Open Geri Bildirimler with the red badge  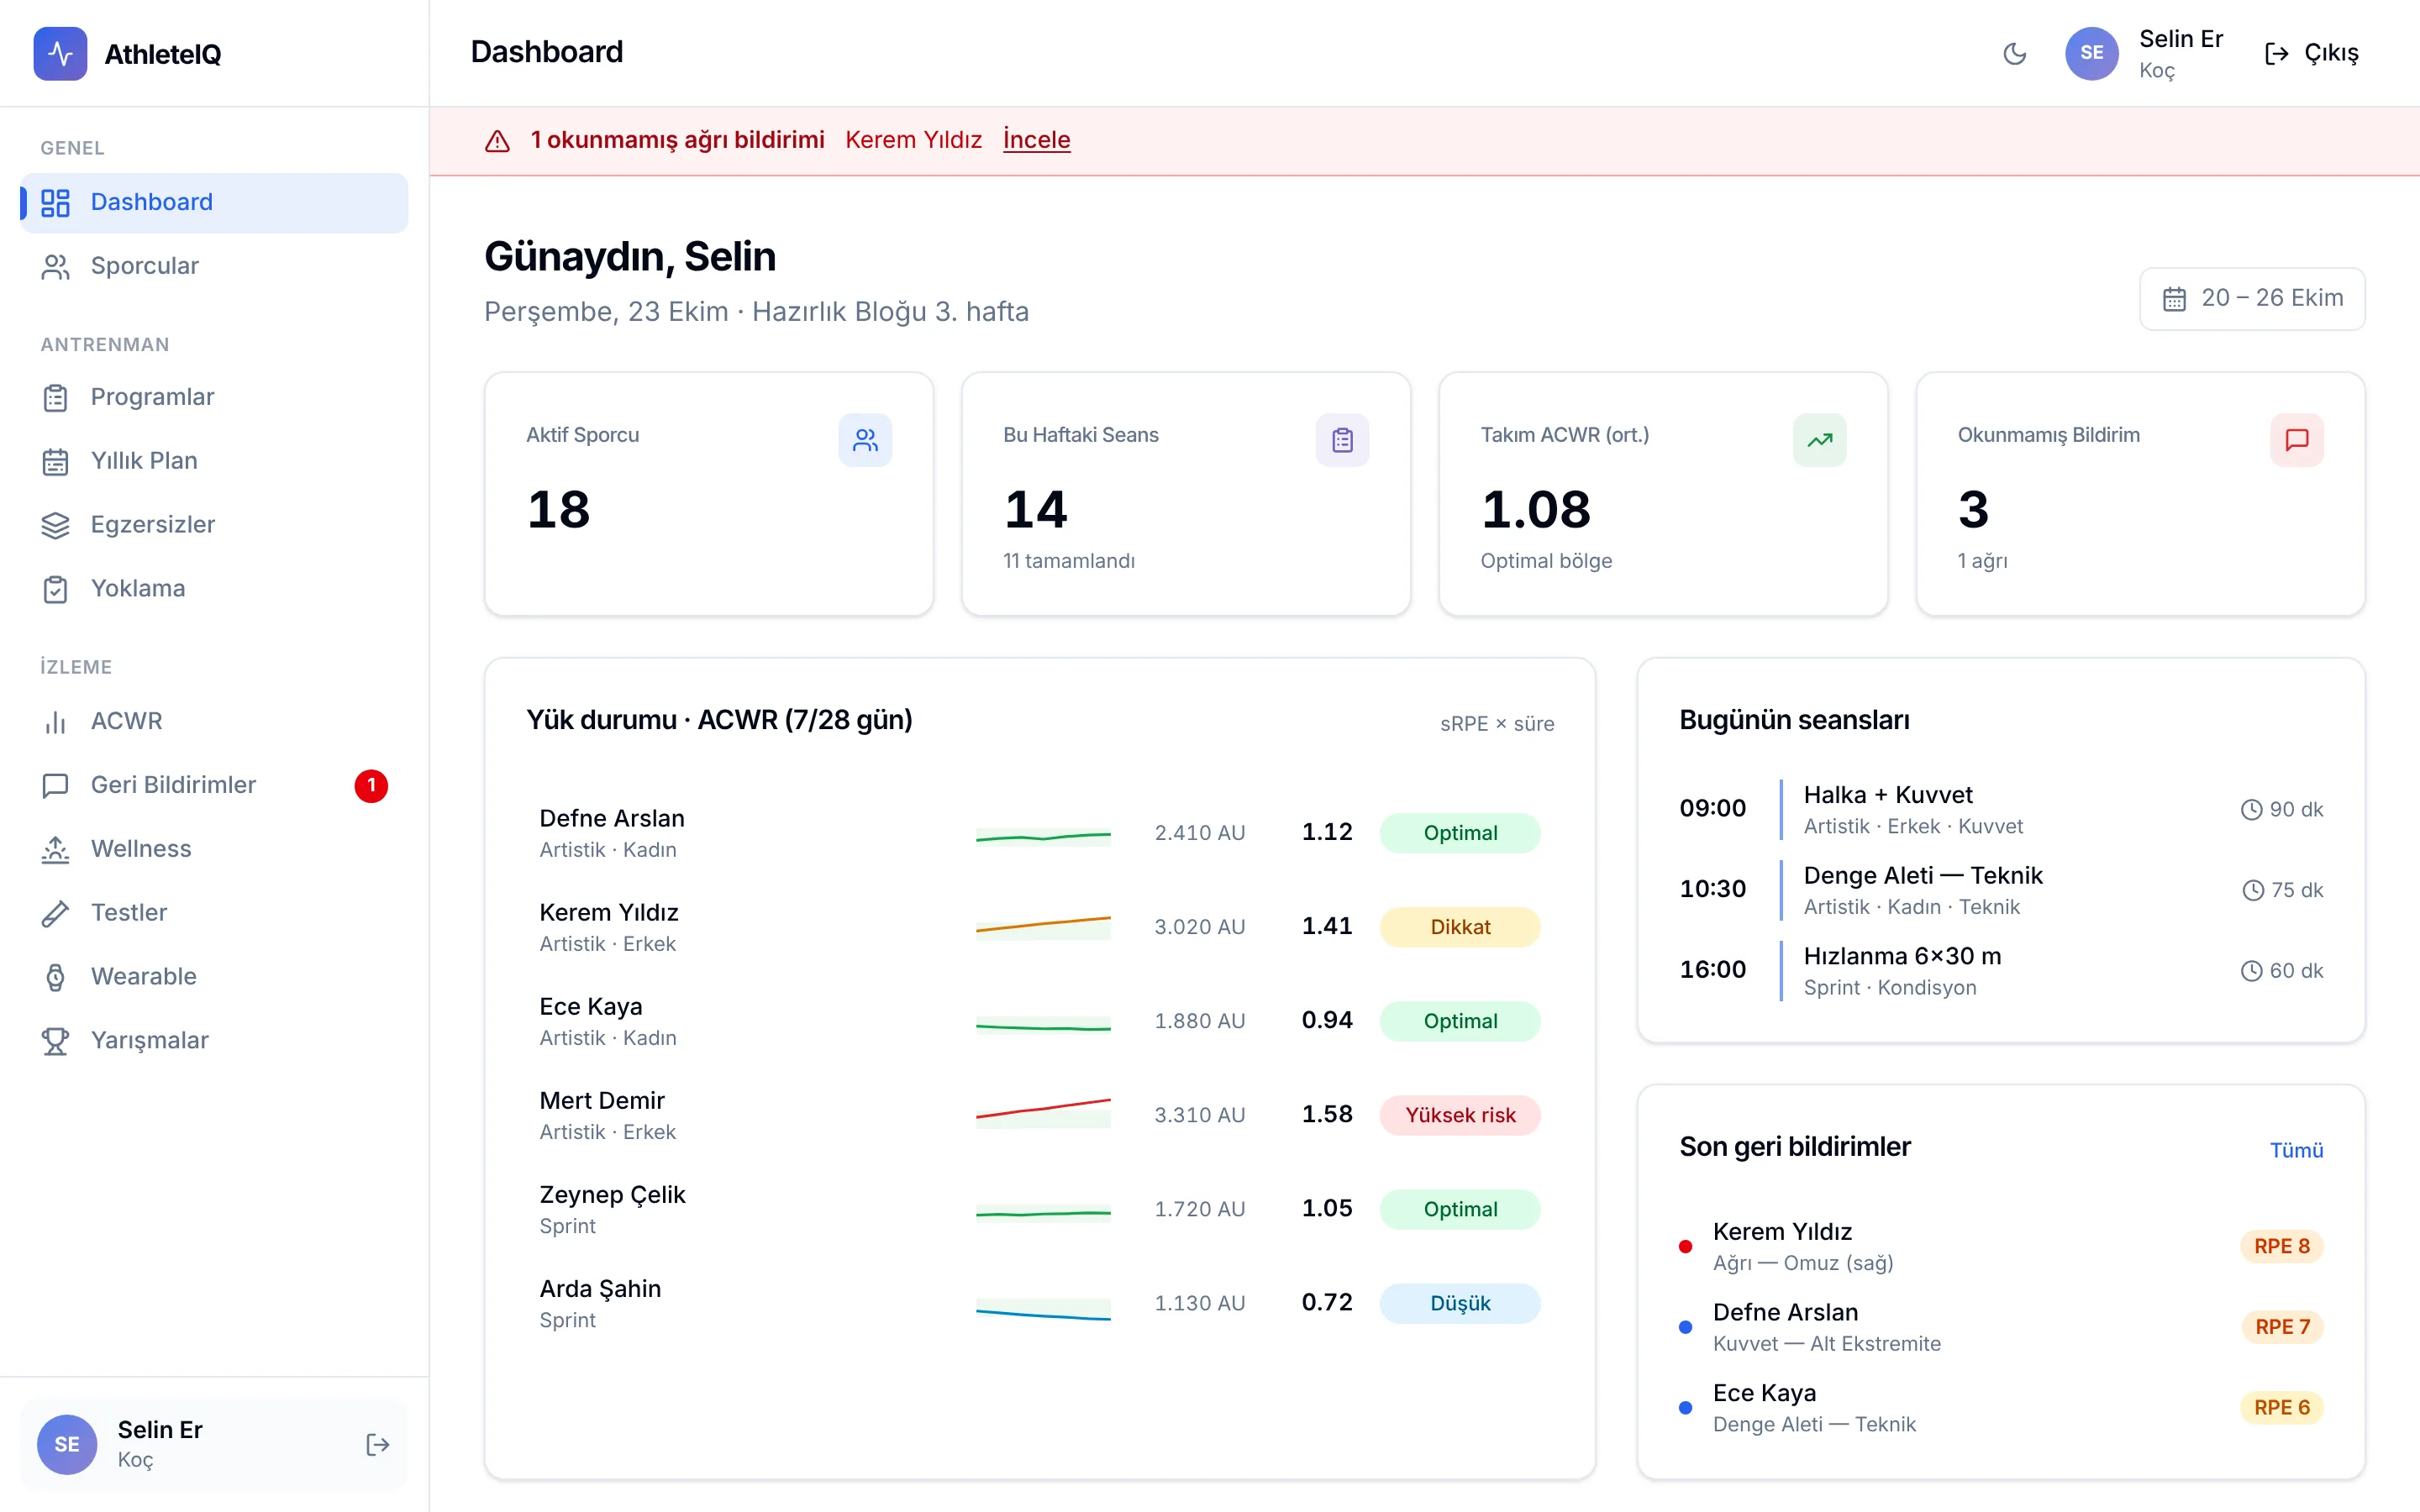point(214,785)
